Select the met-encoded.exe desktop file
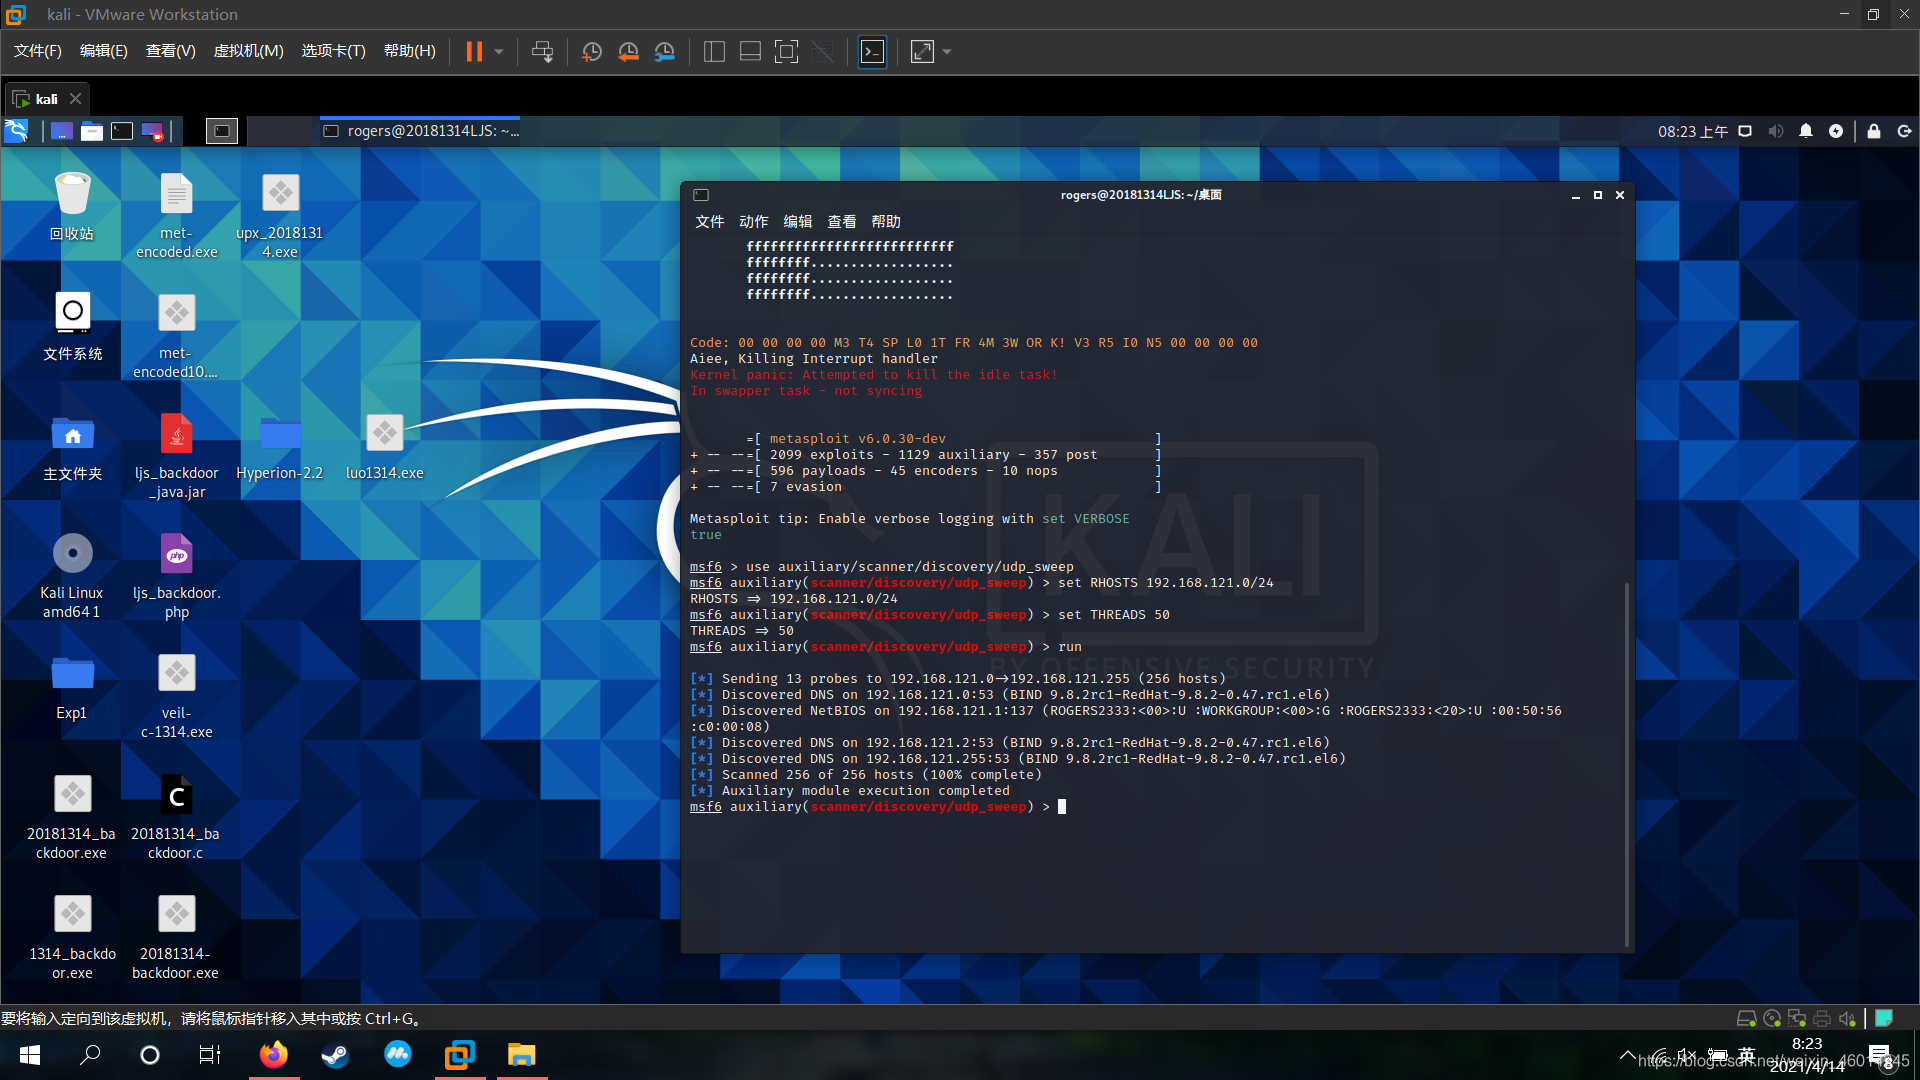 (176, 215)
